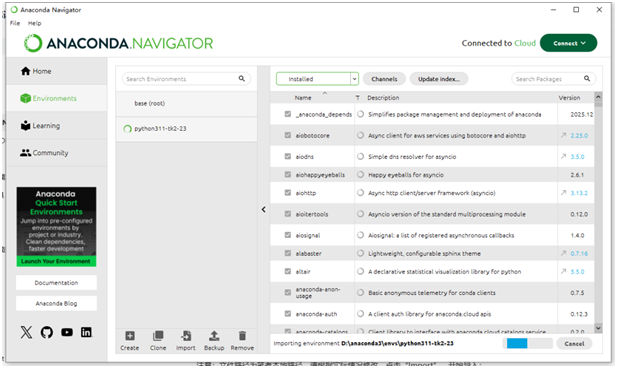Toggle the aioitertools package checkbox

(288, 214)
